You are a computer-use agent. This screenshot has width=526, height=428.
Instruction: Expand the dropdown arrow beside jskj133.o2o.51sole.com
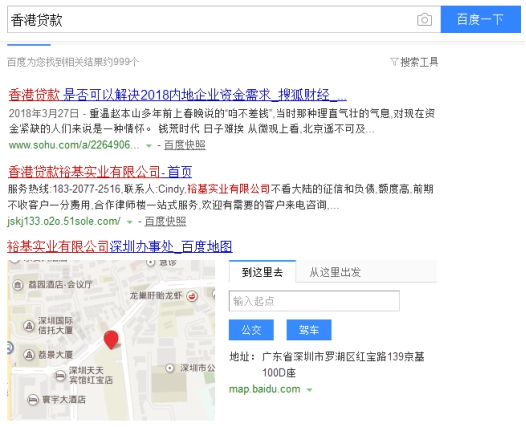click(x=129, y=222)
